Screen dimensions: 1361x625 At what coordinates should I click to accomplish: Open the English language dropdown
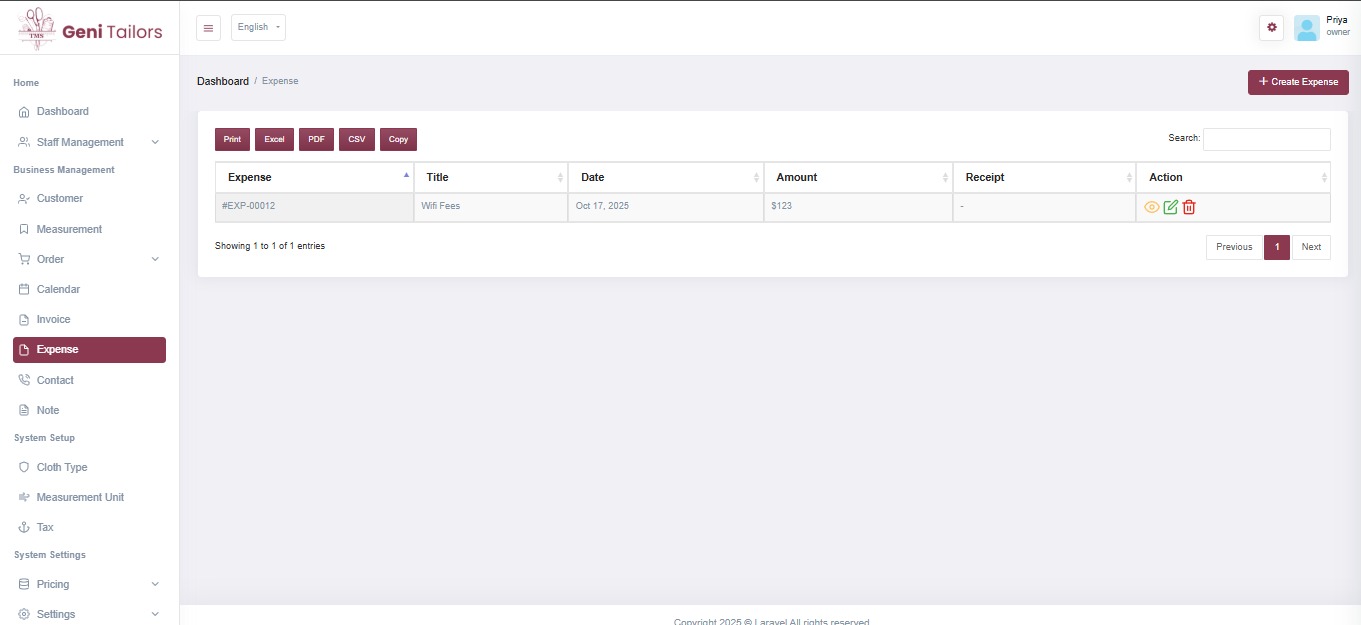(258, 28)
